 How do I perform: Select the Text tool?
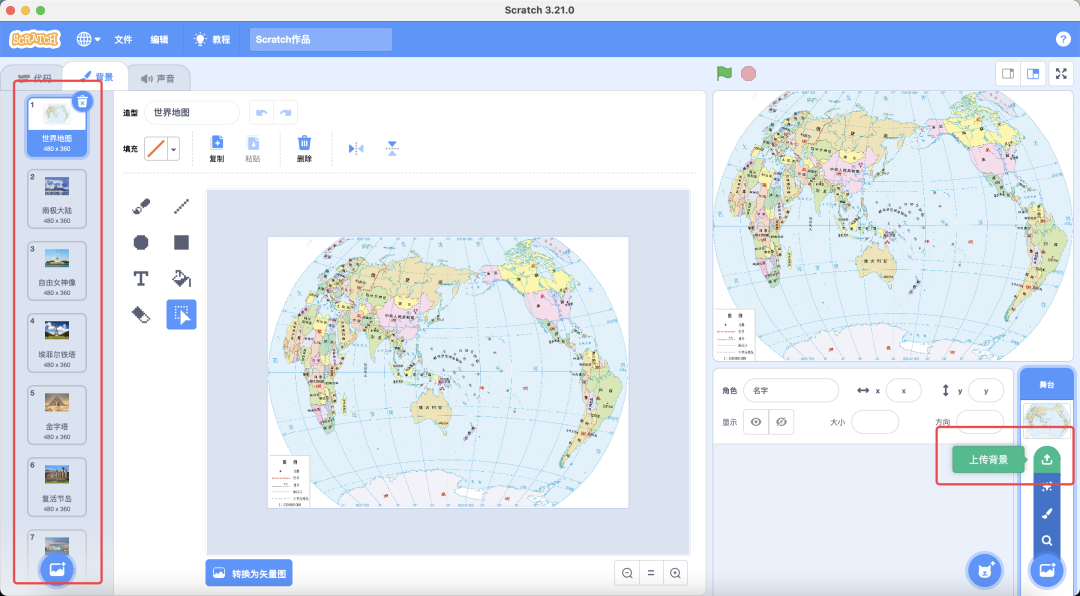coord(141,278)
